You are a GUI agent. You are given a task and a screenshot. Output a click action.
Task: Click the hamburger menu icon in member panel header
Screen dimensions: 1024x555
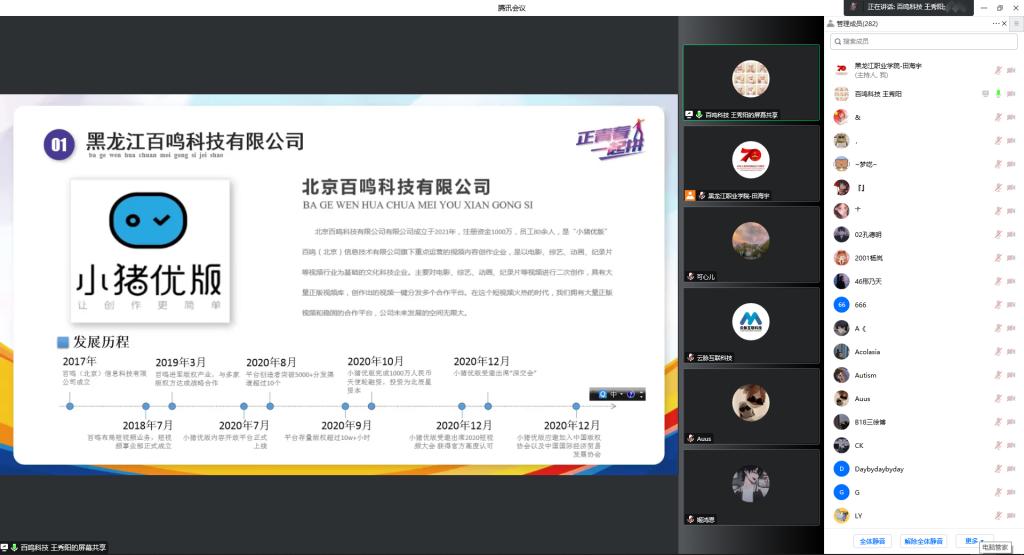pos(1014,23)
